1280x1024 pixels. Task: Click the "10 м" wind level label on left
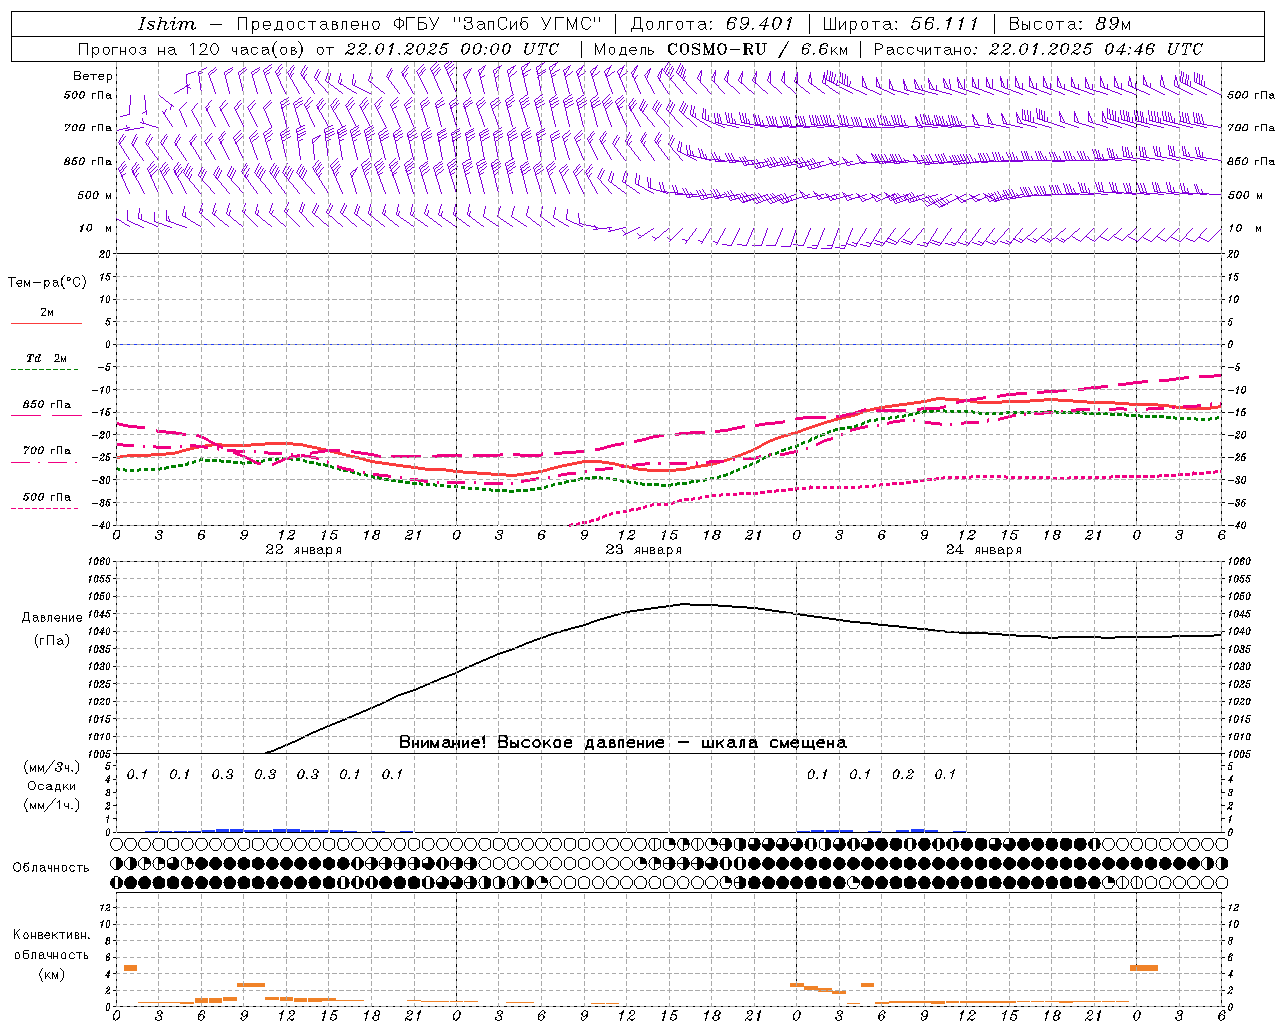pyautogui.click(x=96, y=228)
